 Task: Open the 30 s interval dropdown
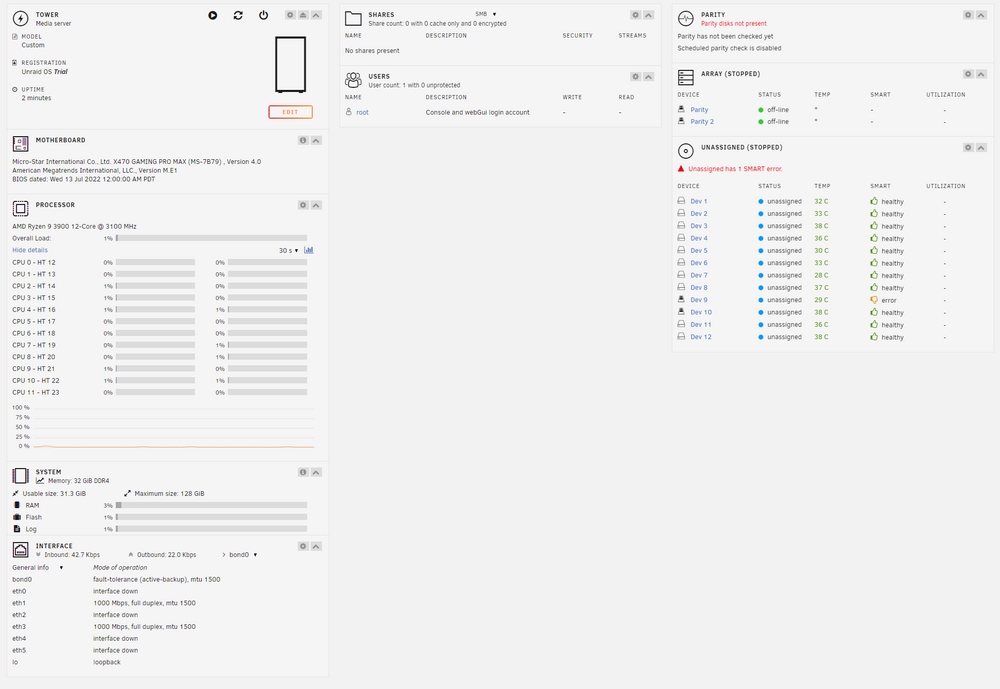288,251
